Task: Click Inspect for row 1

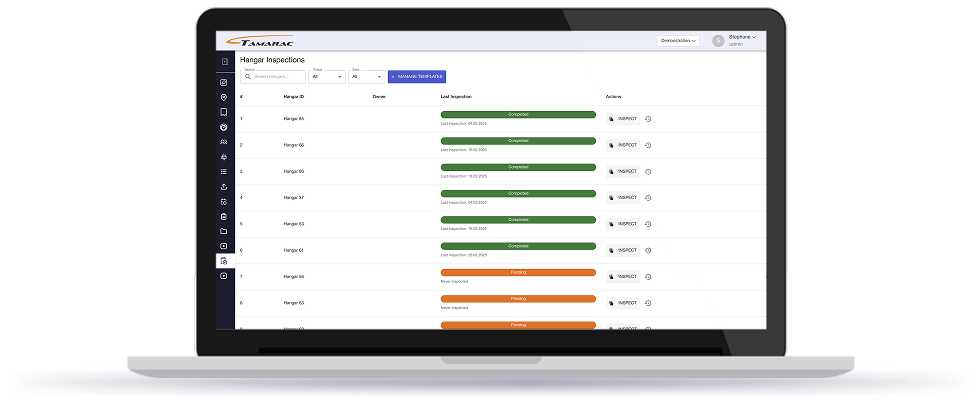Action: 623,119
